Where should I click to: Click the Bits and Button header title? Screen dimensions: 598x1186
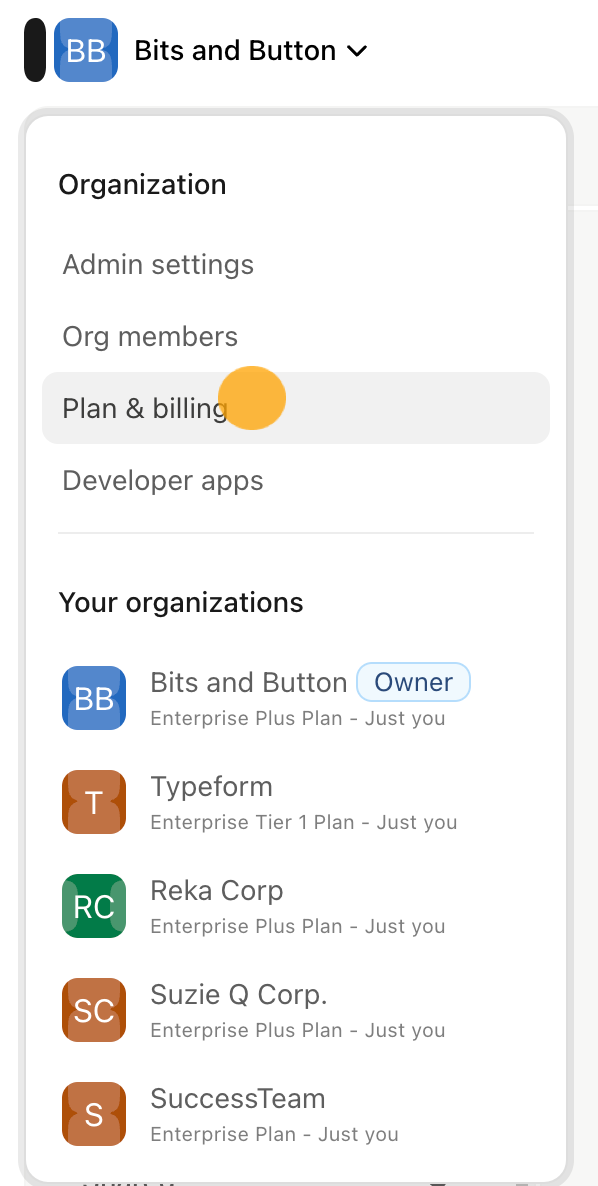pos(235,51)
